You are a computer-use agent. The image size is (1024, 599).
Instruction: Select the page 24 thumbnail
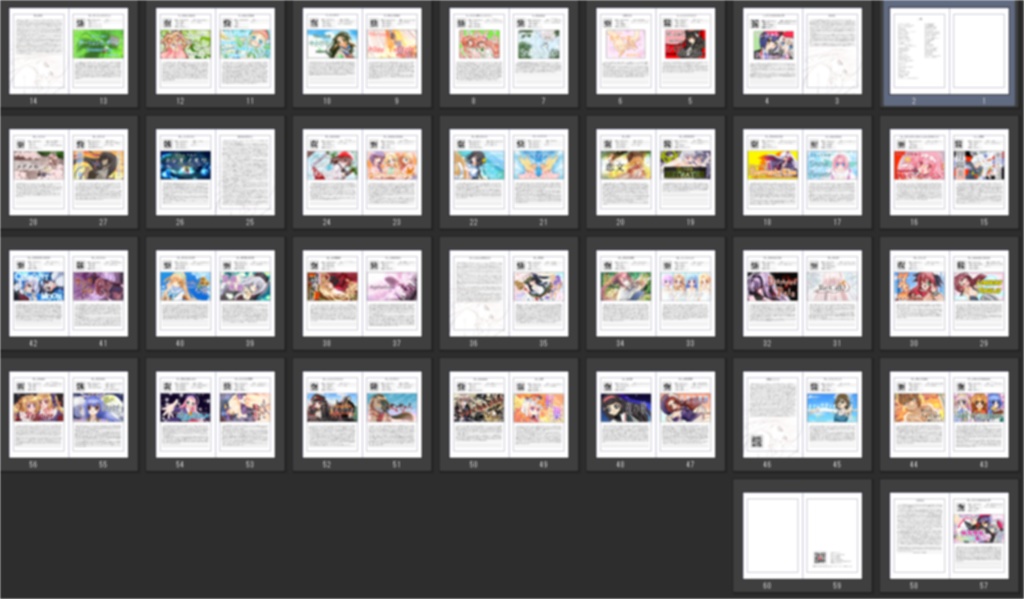pos(332,172)
